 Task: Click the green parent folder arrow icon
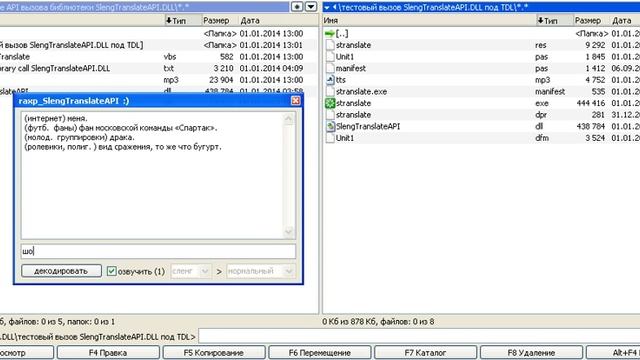click(329, 33)
